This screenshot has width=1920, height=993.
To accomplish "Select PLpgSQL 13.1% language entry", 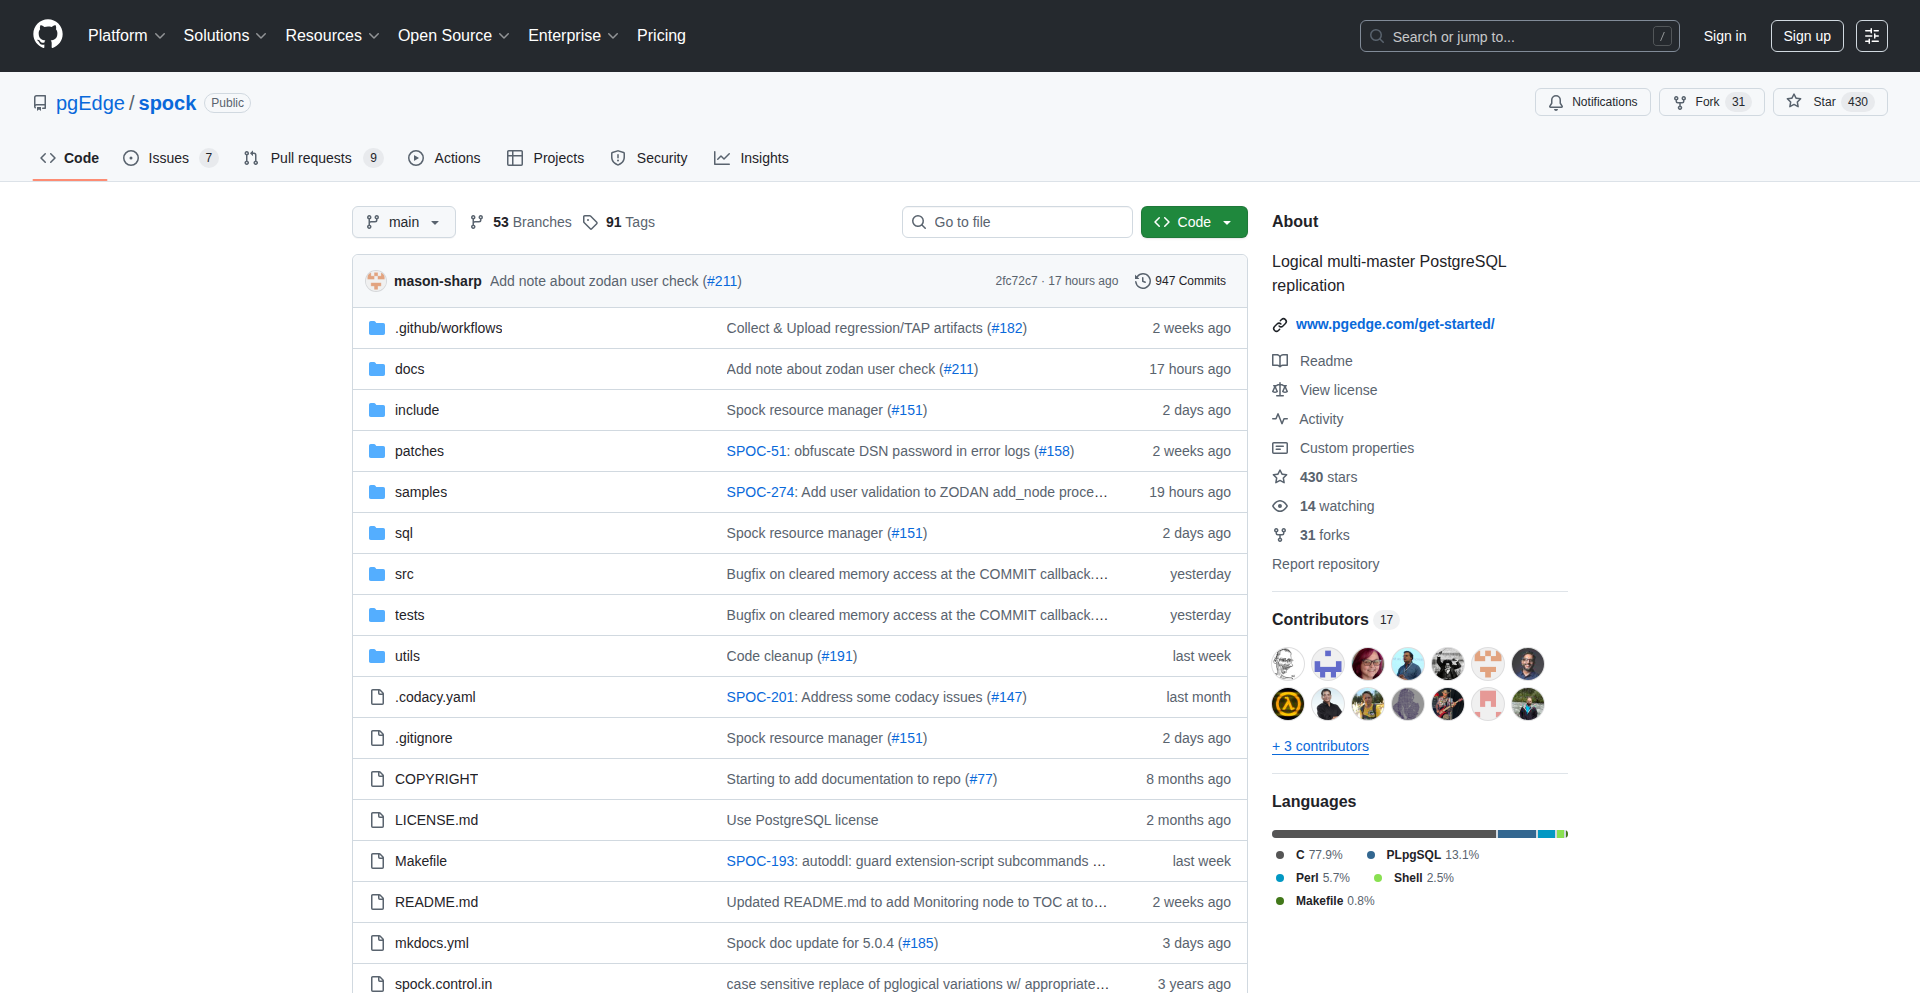I will coord(1422,855).
